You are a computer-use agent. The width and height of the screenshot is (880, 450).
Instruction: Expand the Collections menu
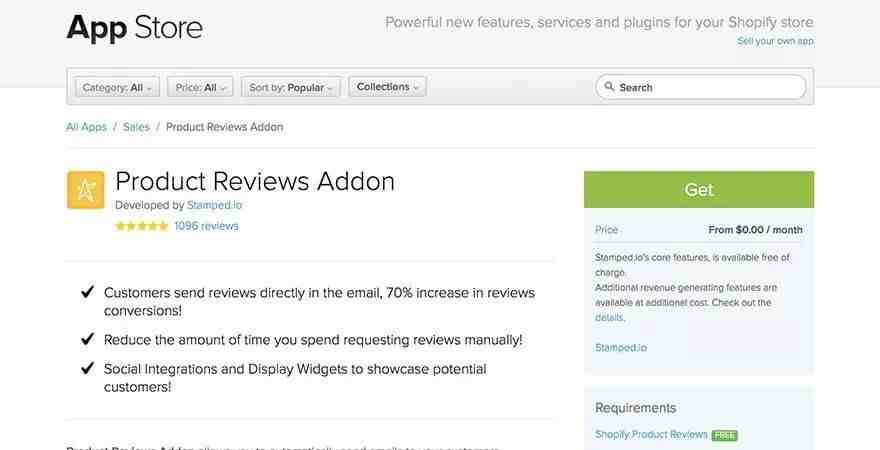388,87
